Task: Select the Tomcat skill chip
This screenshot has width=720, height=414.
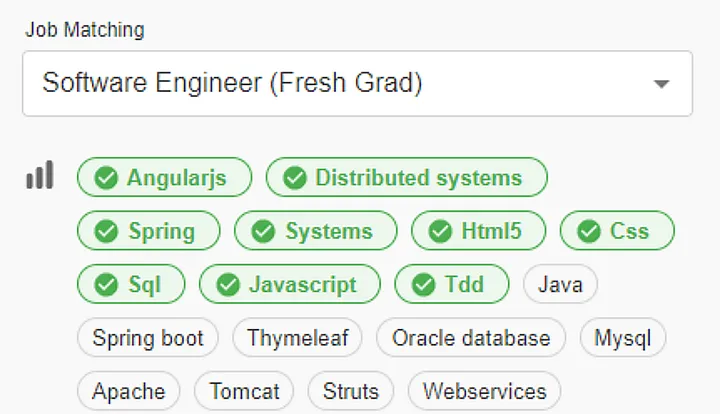Action: pos(244,390)
